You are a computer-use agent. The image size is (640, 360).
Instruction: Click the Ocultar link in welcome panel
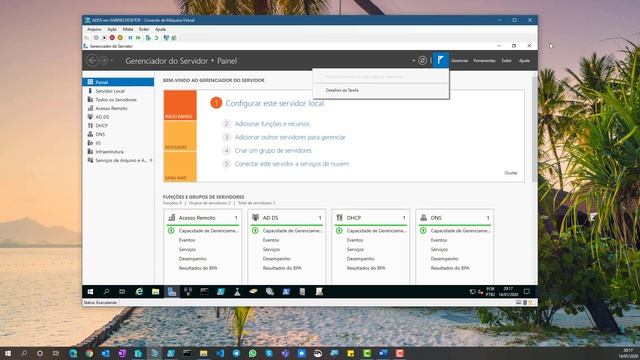pyautogui.click(x=511, y=173)
